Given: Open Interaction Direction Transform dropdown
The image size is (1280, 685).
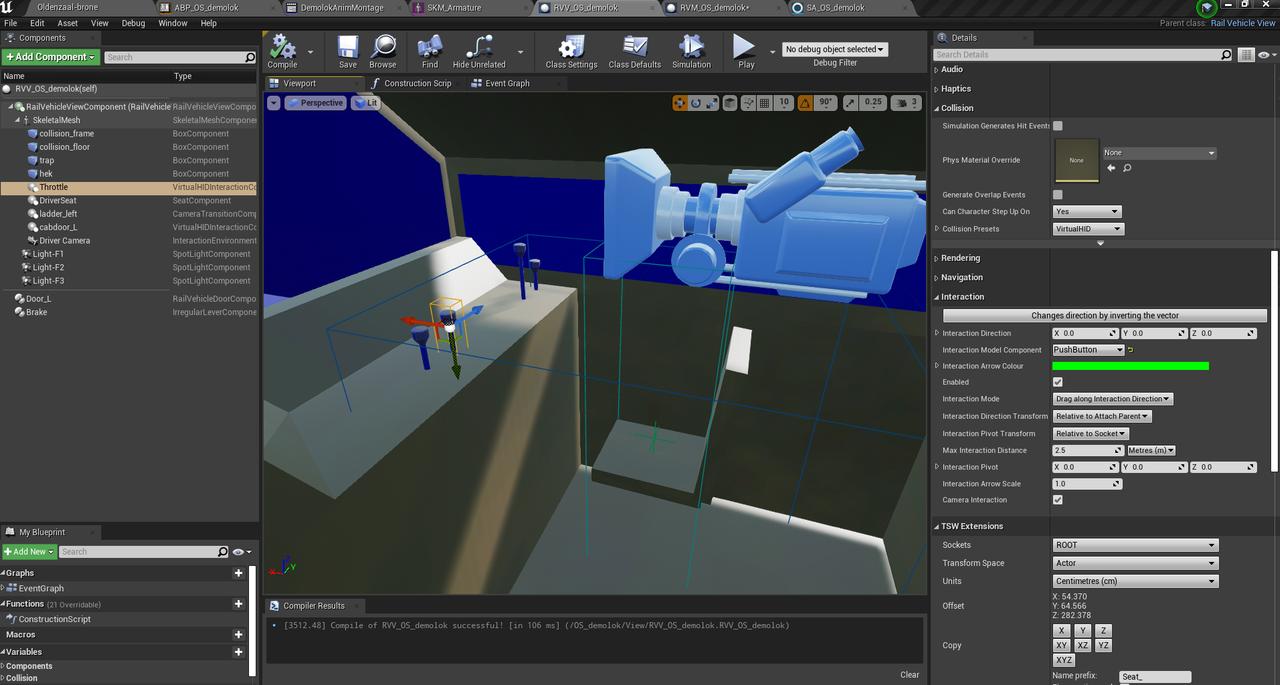Looking at the screenshot, I should pyautogui.click(x=1102, y=416).
